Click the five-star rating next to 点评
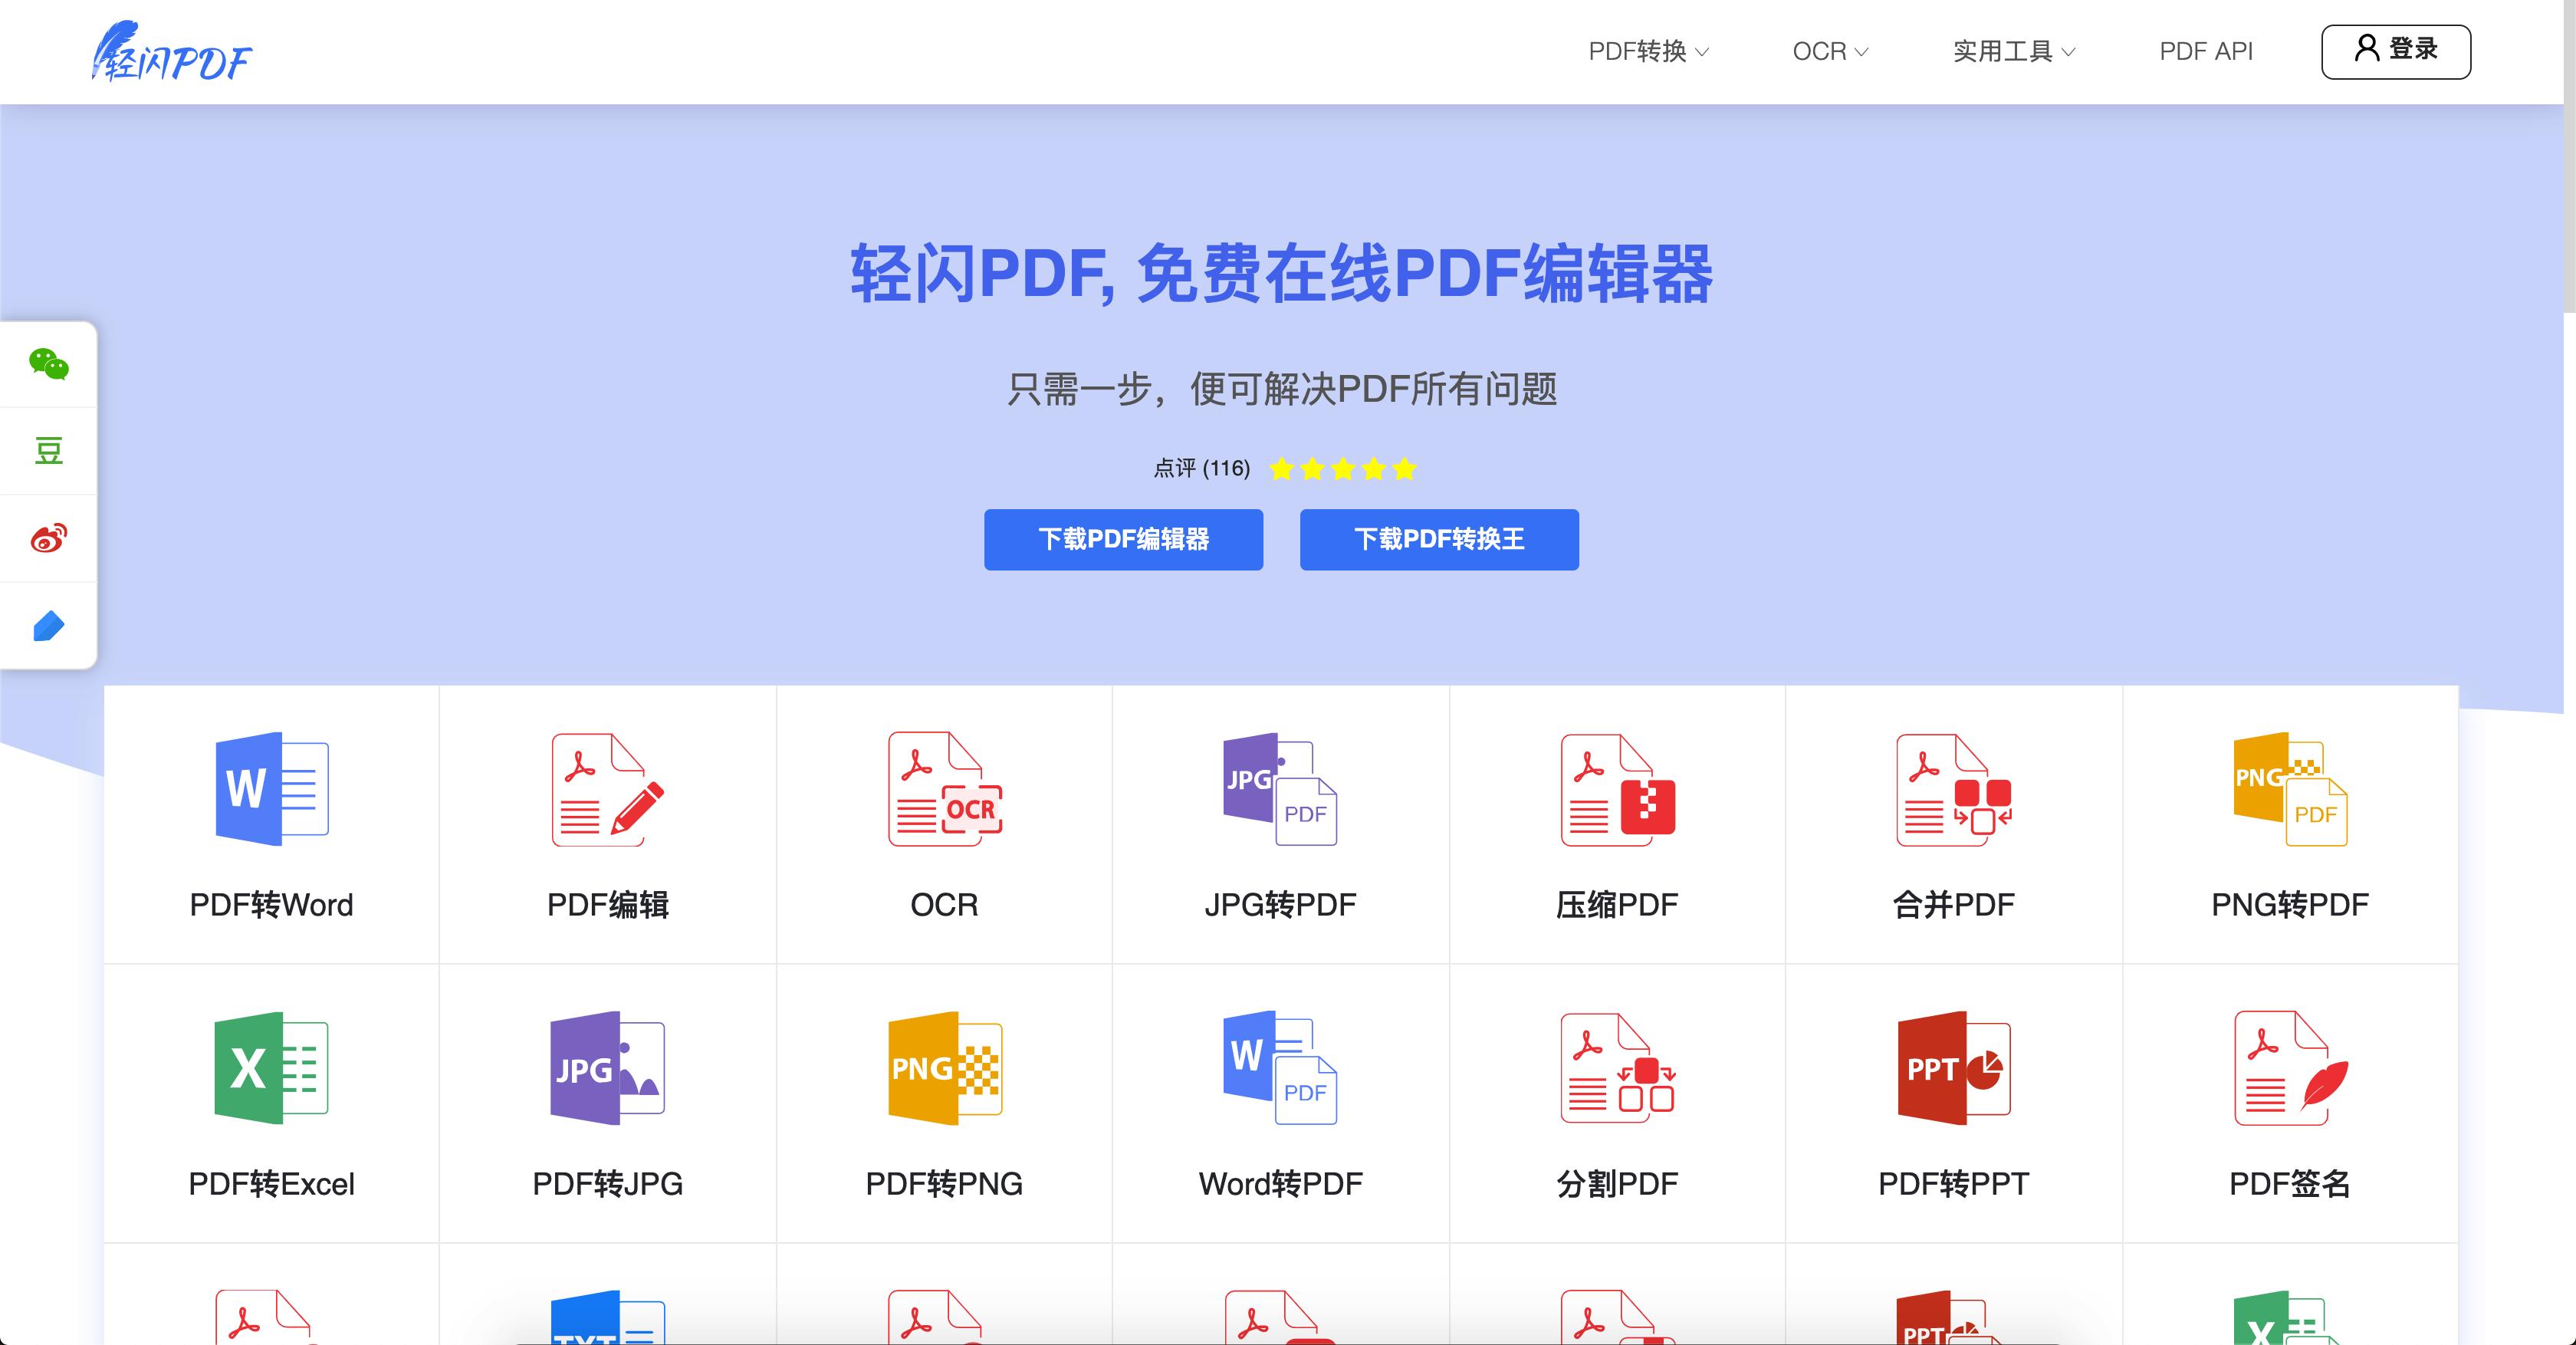2576x1345 pixels. click(1342, 468)
